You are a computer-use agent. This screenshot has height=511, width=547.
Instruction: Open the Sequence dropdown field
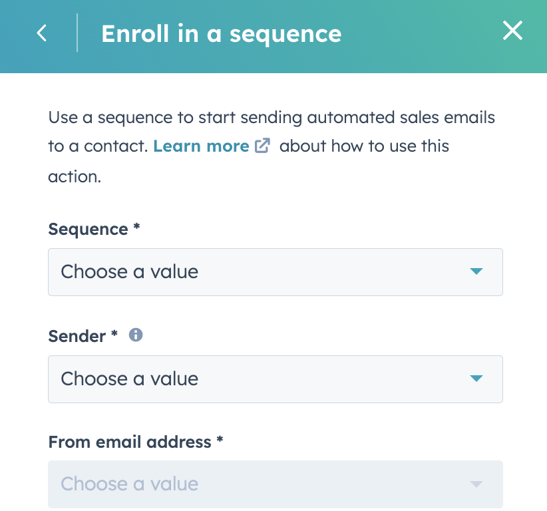275,272
